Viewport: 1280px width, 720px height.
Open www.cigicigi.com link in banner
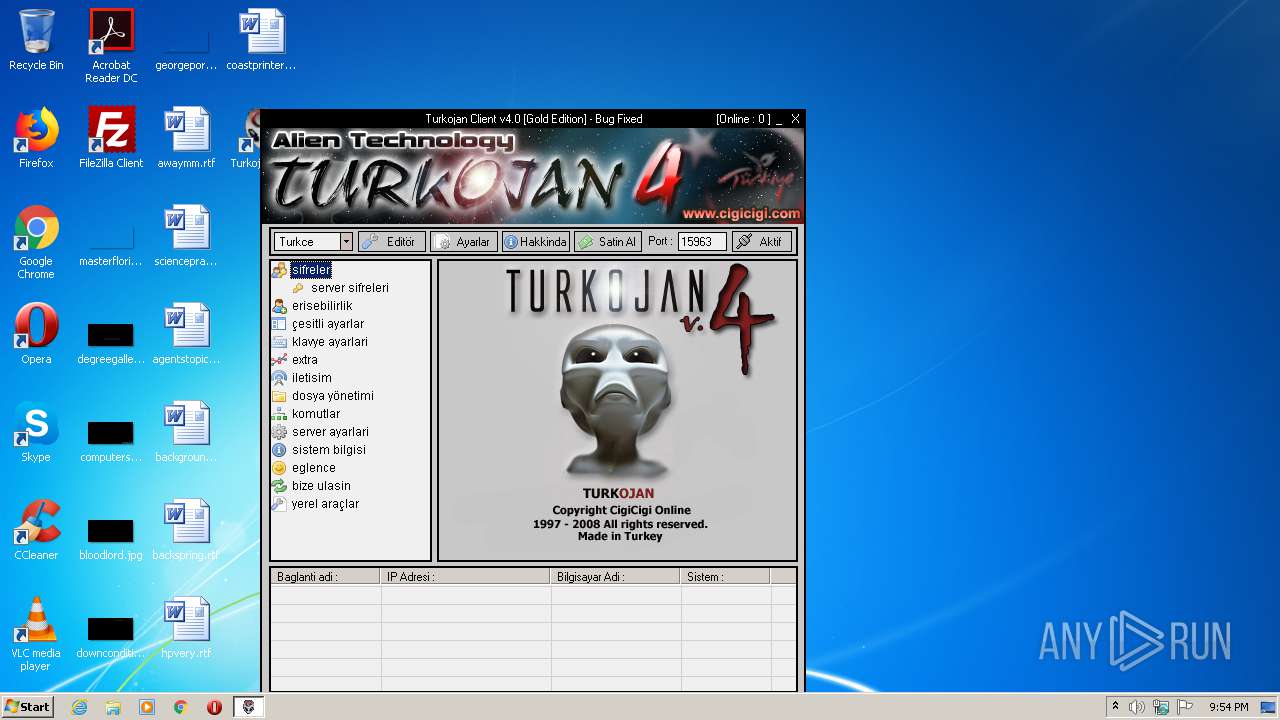pyautogui.click(x=741, y=213)
